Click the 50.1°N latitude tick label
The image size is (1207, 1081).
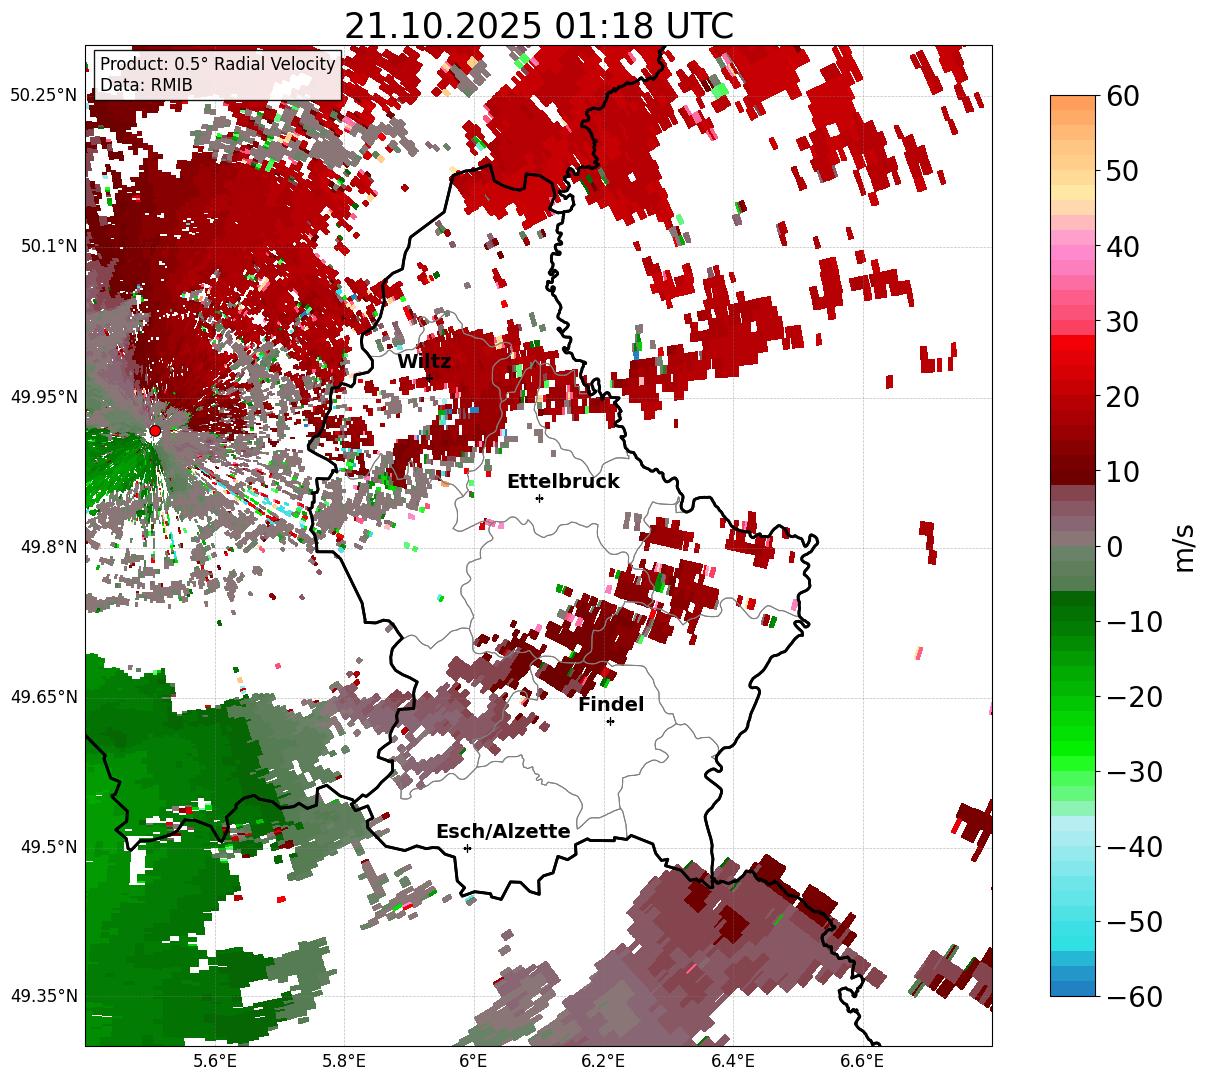pyautogui.click(x=49, y=246)
